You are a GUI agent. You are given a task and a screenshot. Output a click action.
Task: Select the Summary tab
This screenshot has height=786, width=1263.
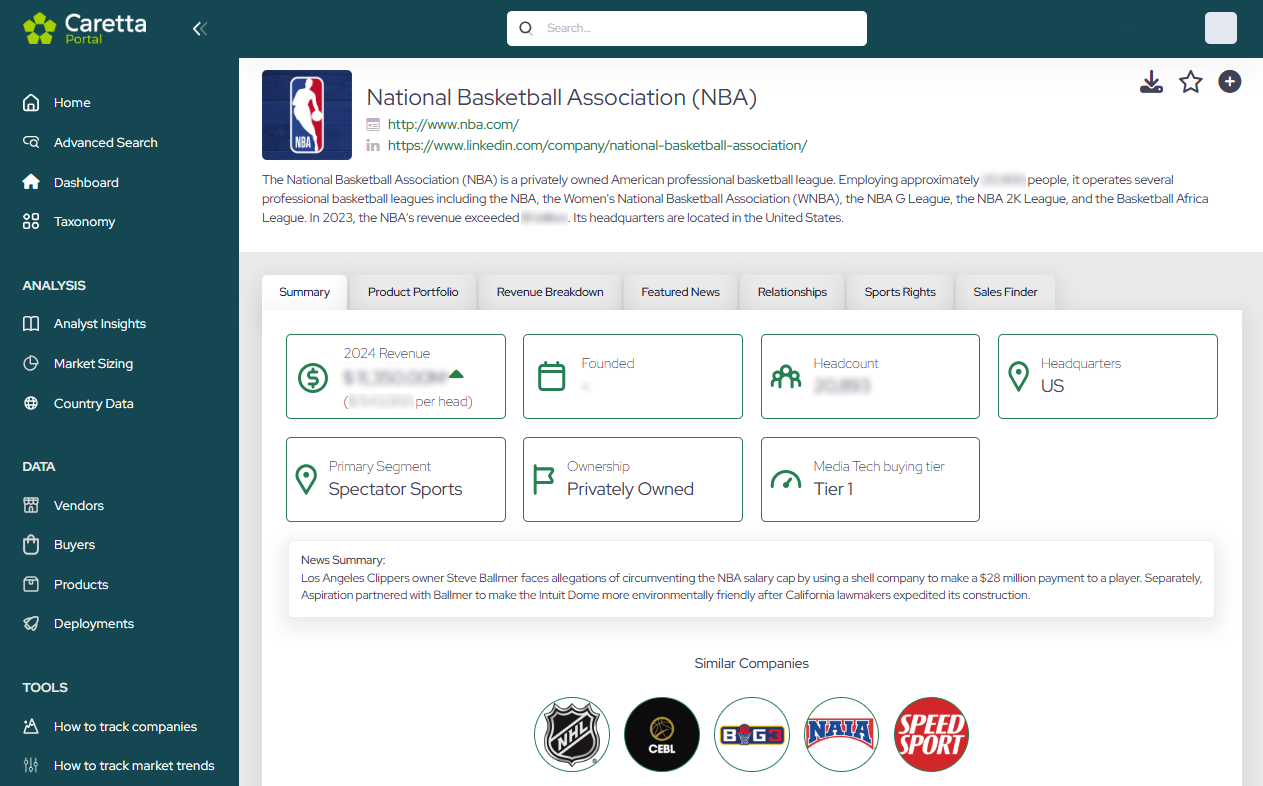305,292
